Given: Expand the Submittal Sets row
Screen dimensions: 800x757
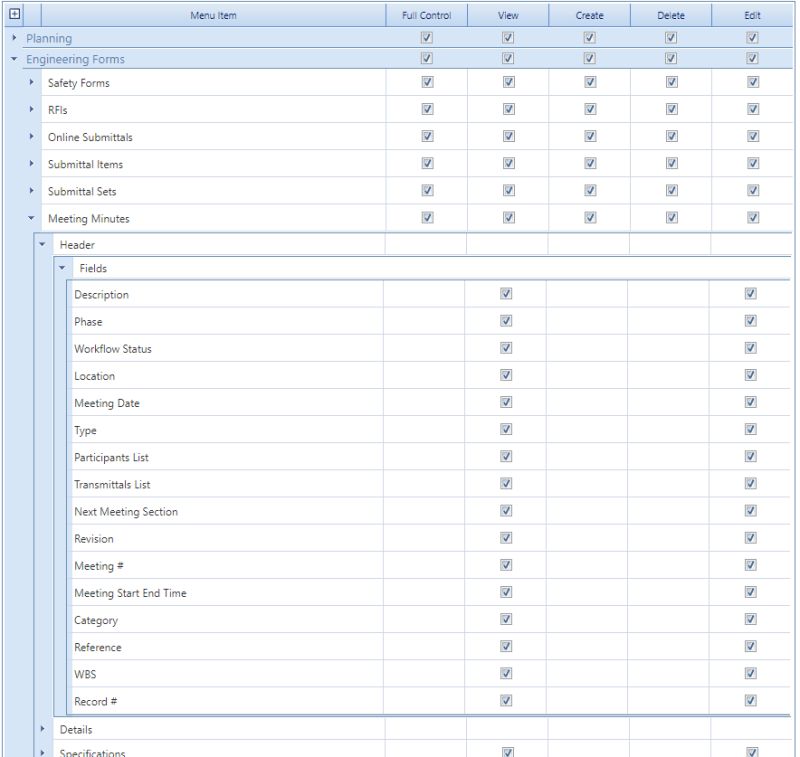Looking at the screenshot, I should pos(32,191).
